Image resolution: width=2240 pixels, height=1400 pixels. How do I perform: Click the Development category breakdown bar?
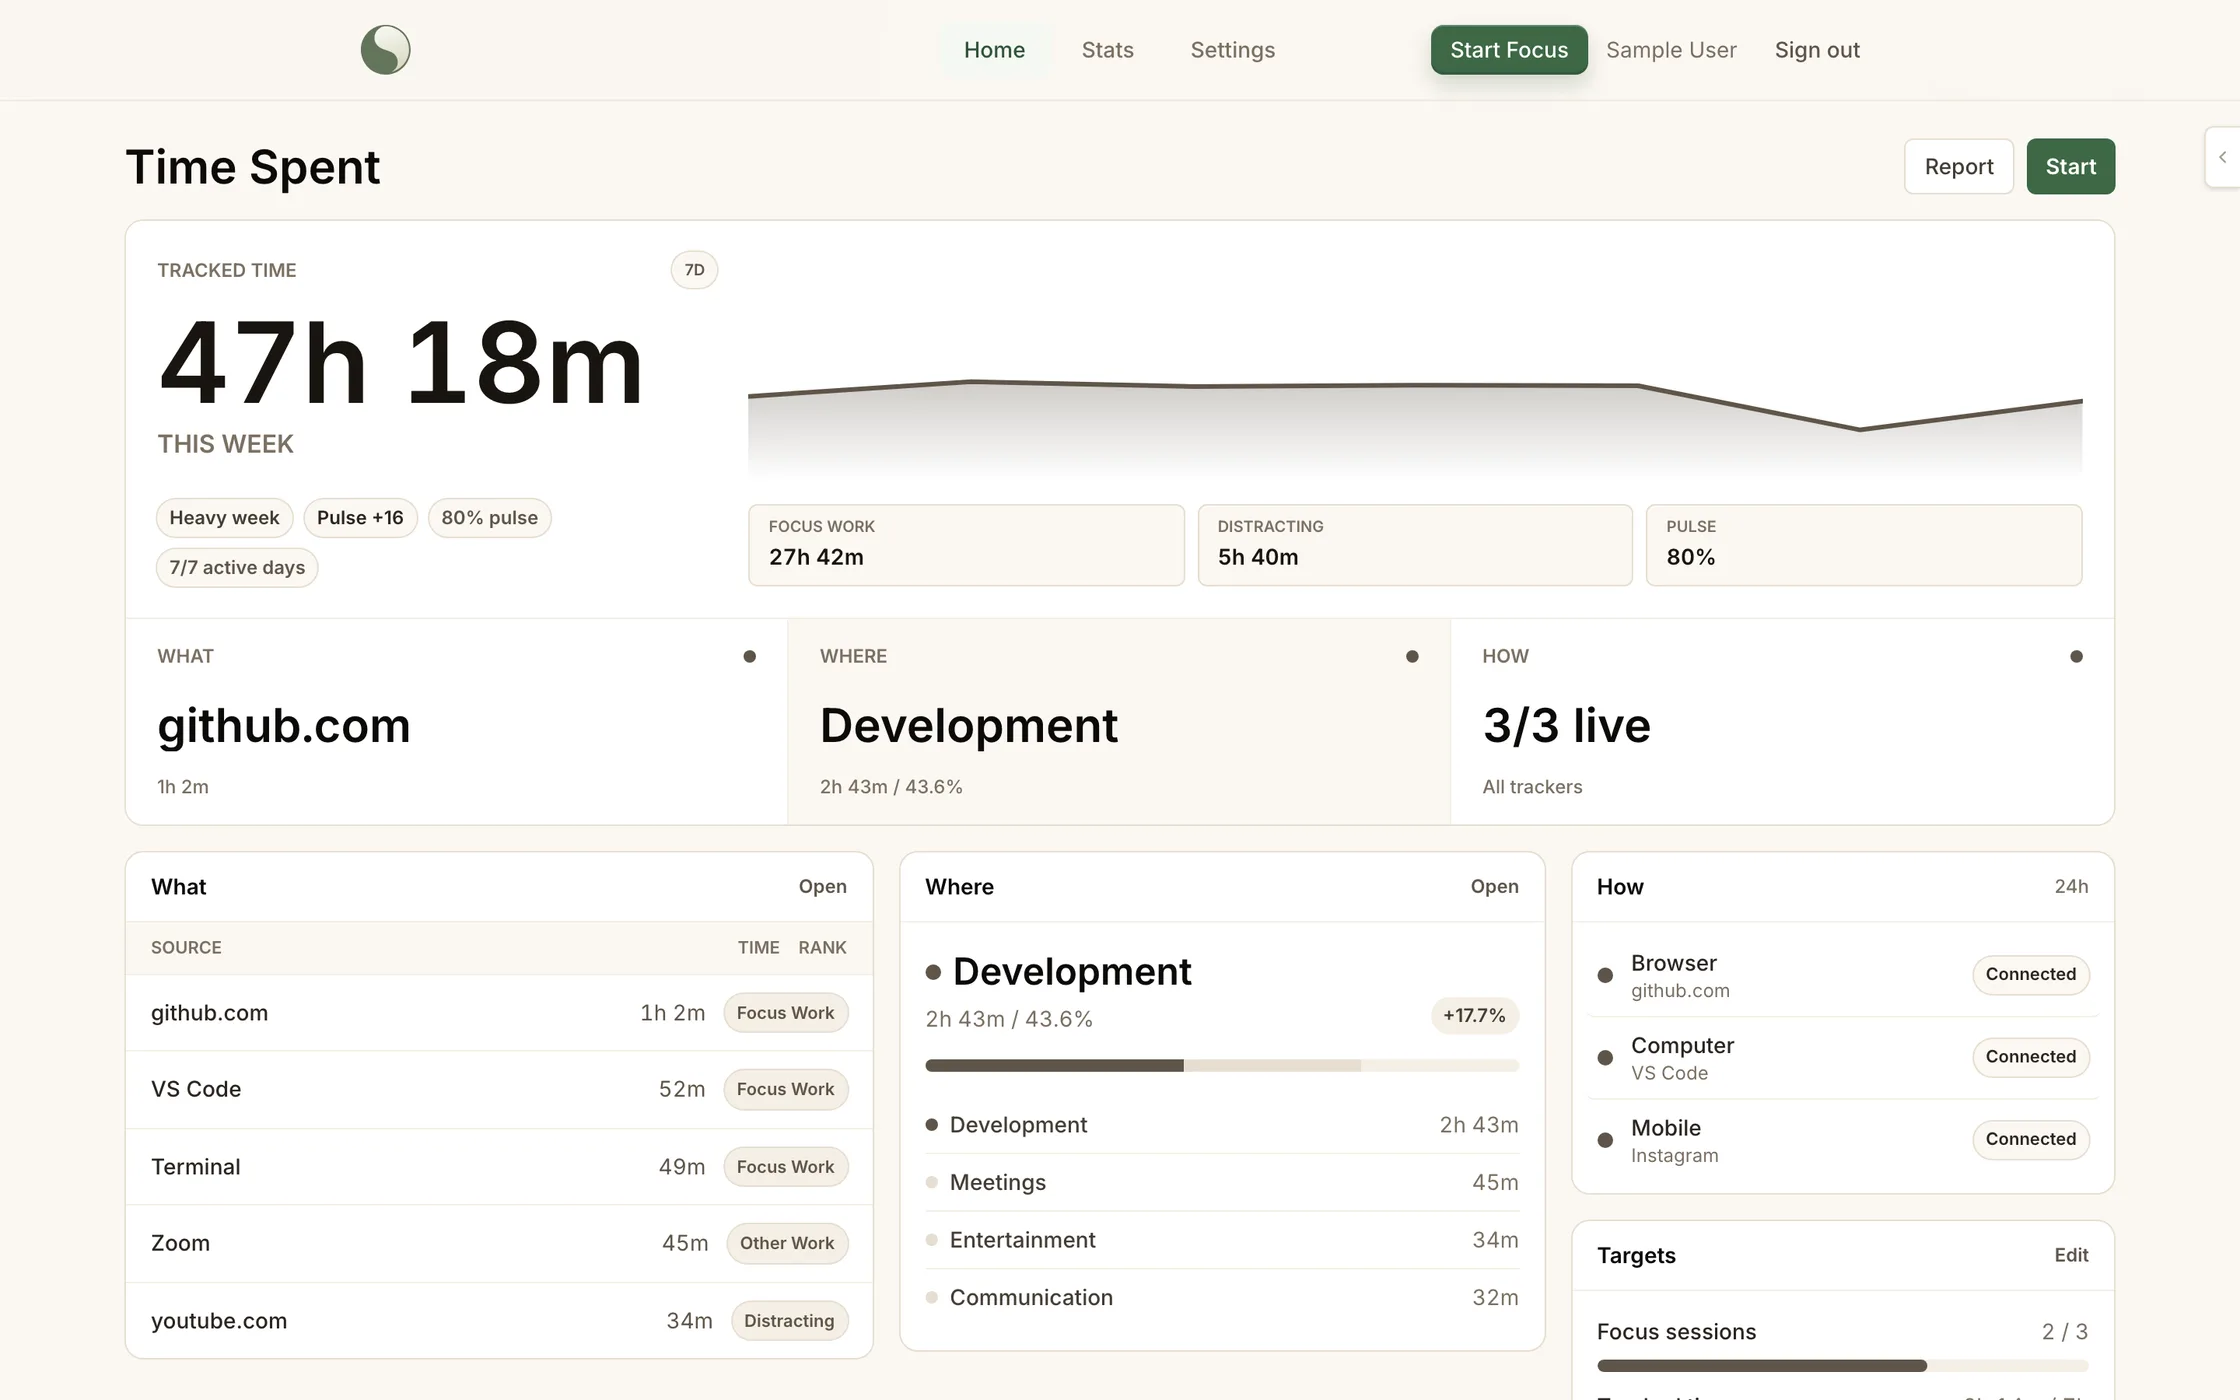(x=1222, y=1066)
